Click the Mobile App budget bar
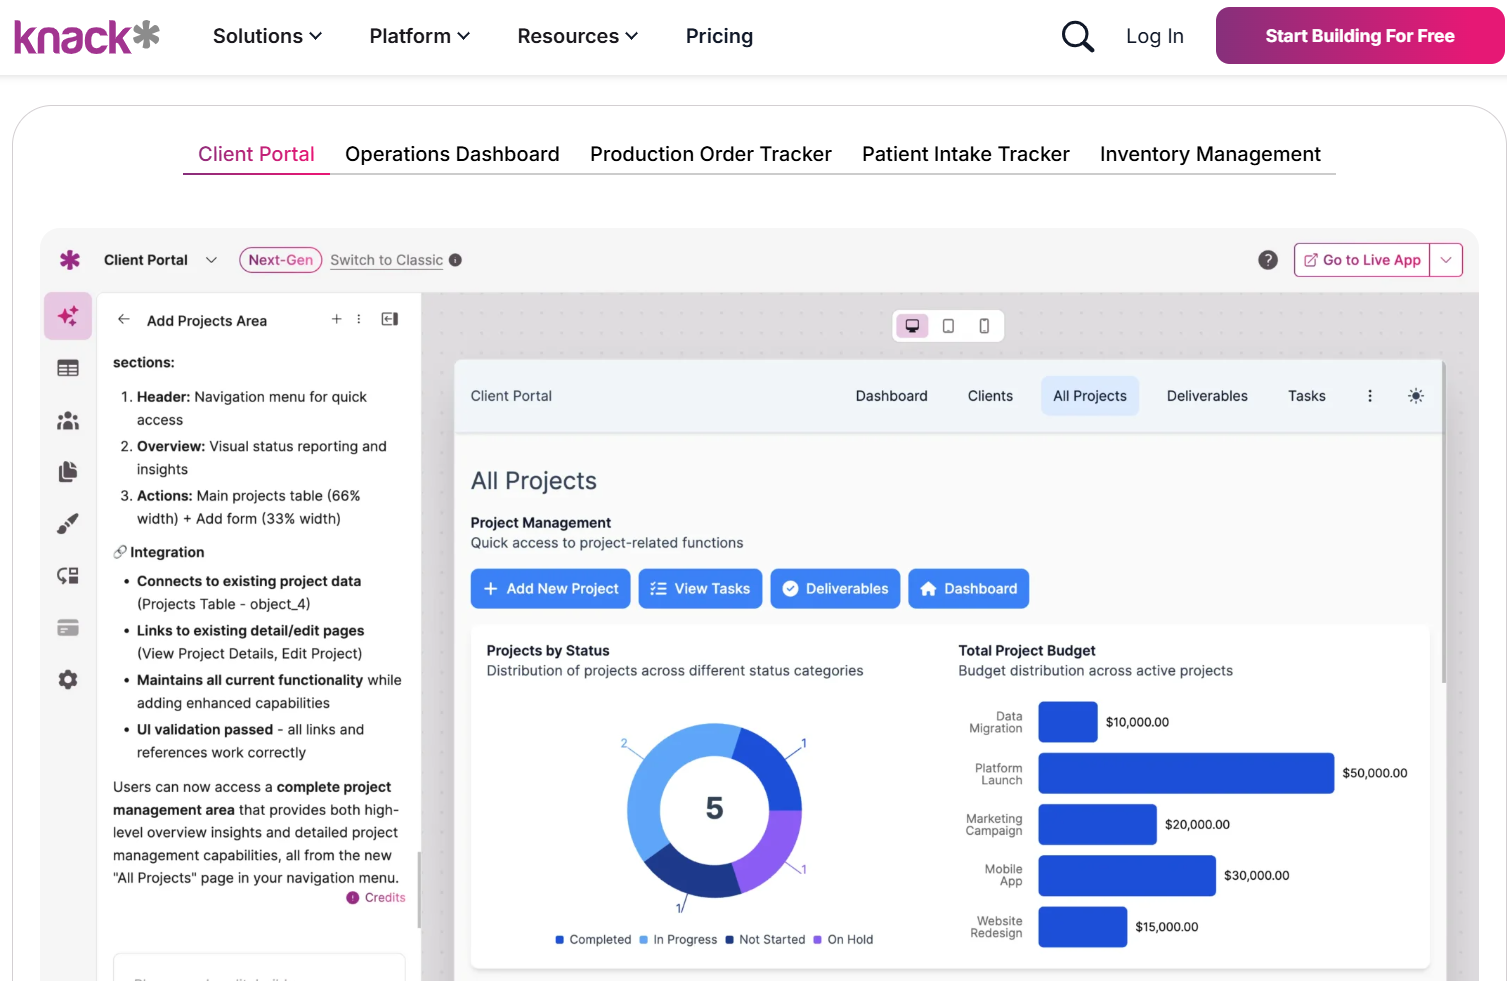Viewport: 1507px width, 981px height. [x=1127, y=875]
